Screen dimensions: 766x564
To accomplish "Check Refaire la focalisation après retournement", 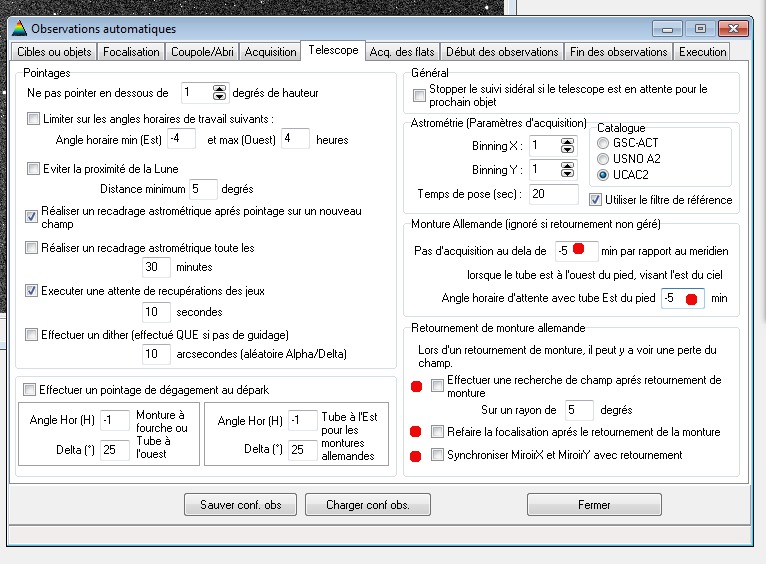I will [x=437, y=432].
